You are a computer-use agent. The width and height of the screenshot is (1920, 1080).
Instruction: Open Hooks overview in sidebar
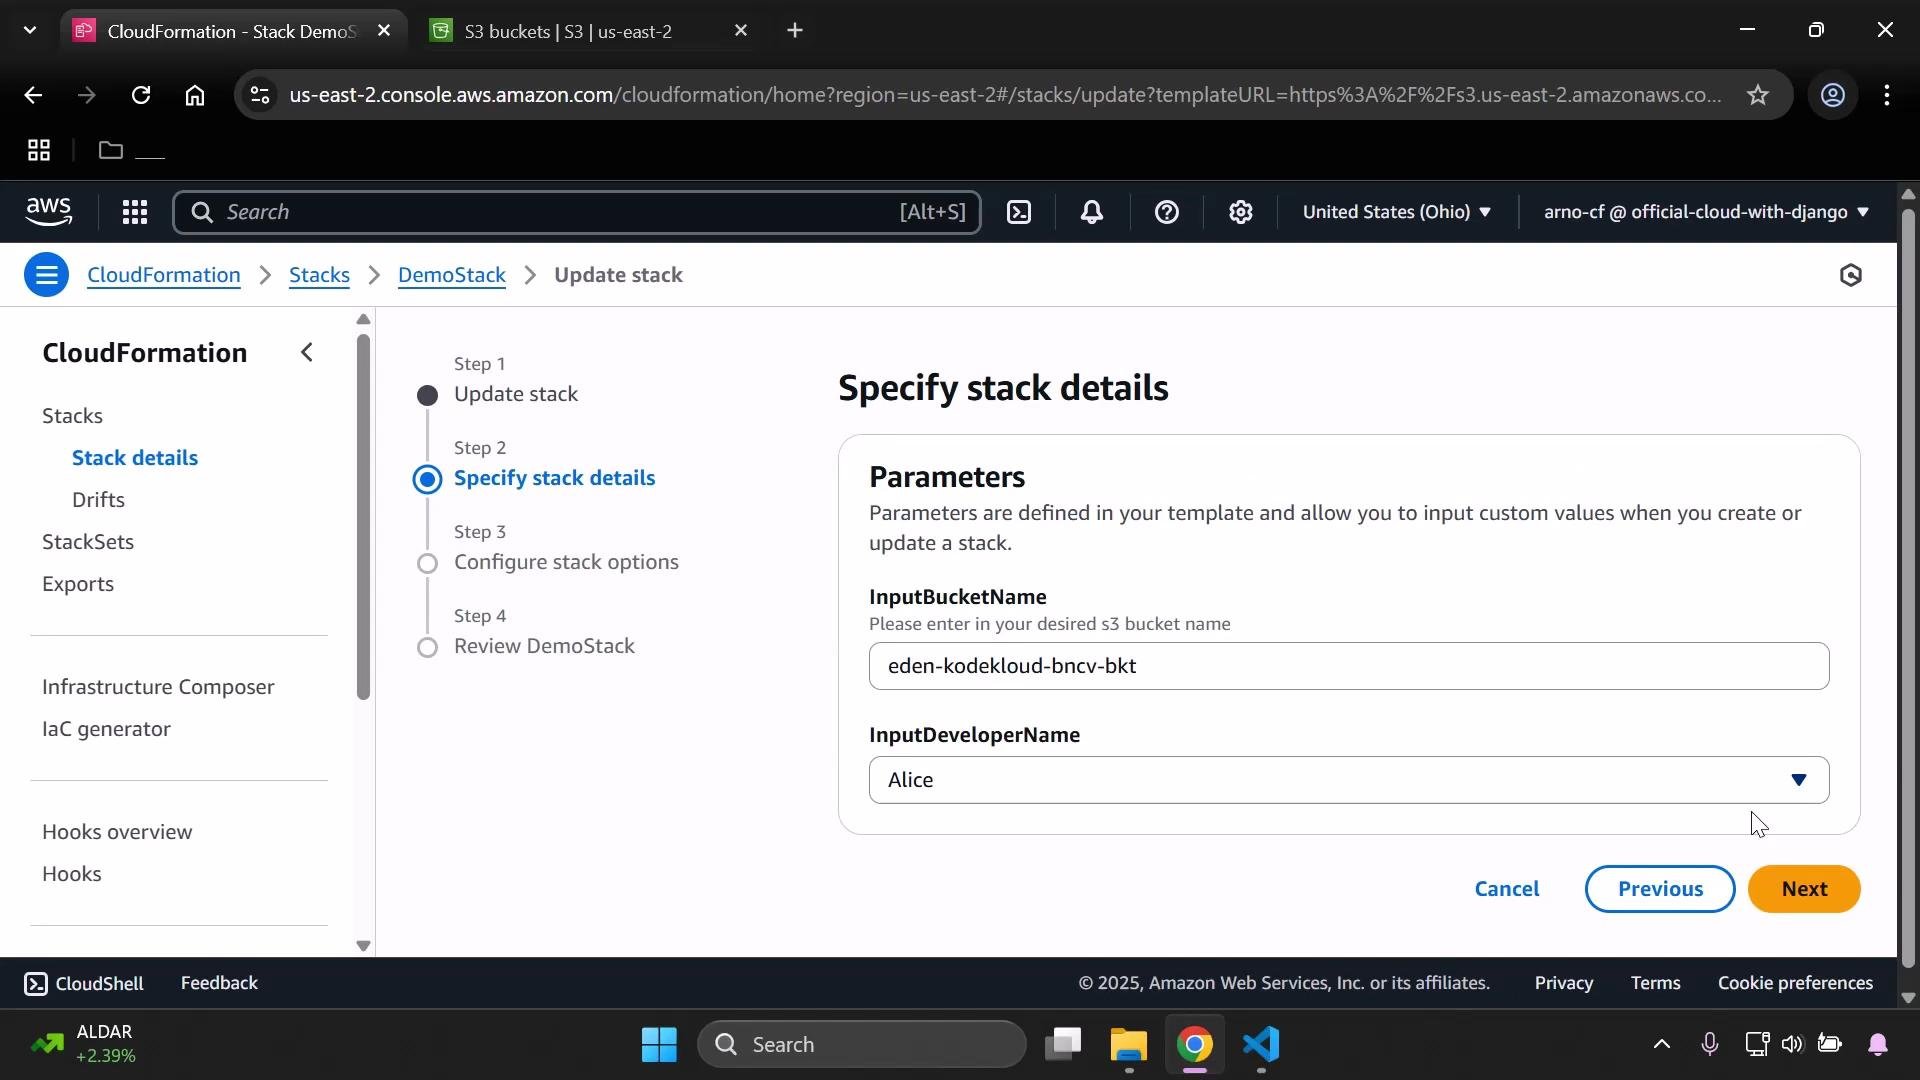click(117, 832)
